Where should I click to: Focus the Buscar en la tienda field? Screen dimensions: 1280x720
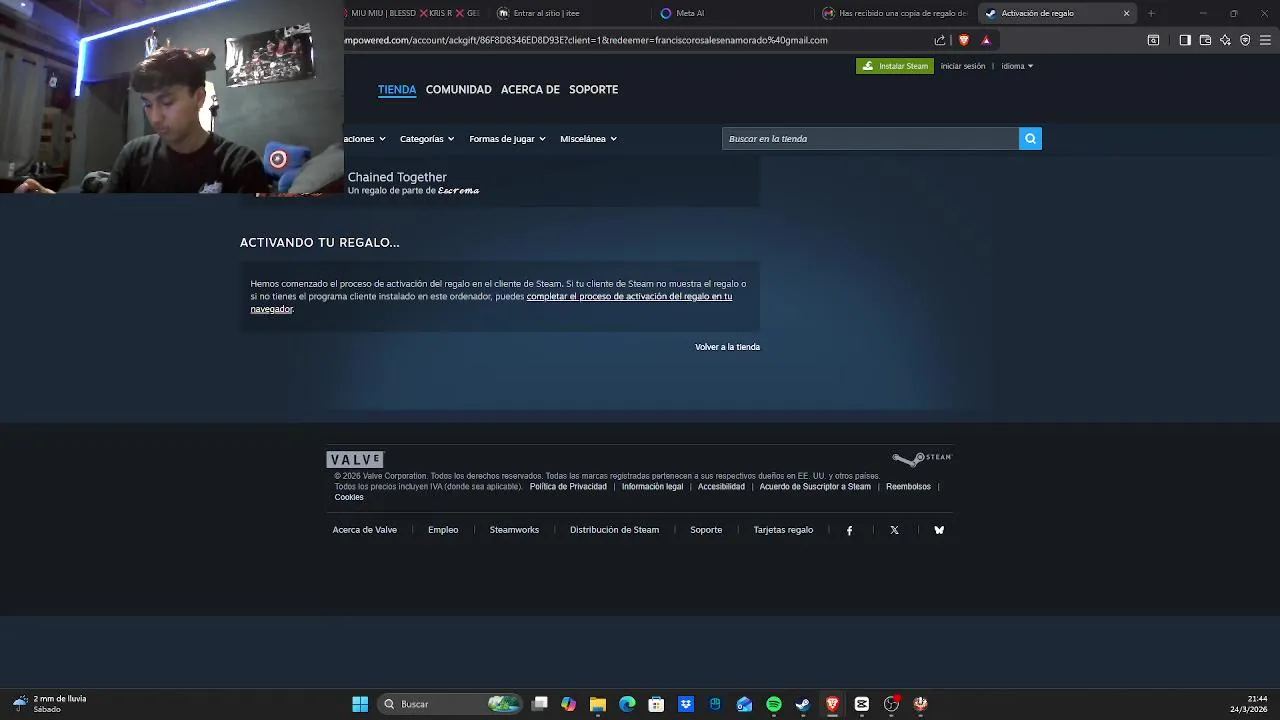pyautogui.click(x=870, y=139)
